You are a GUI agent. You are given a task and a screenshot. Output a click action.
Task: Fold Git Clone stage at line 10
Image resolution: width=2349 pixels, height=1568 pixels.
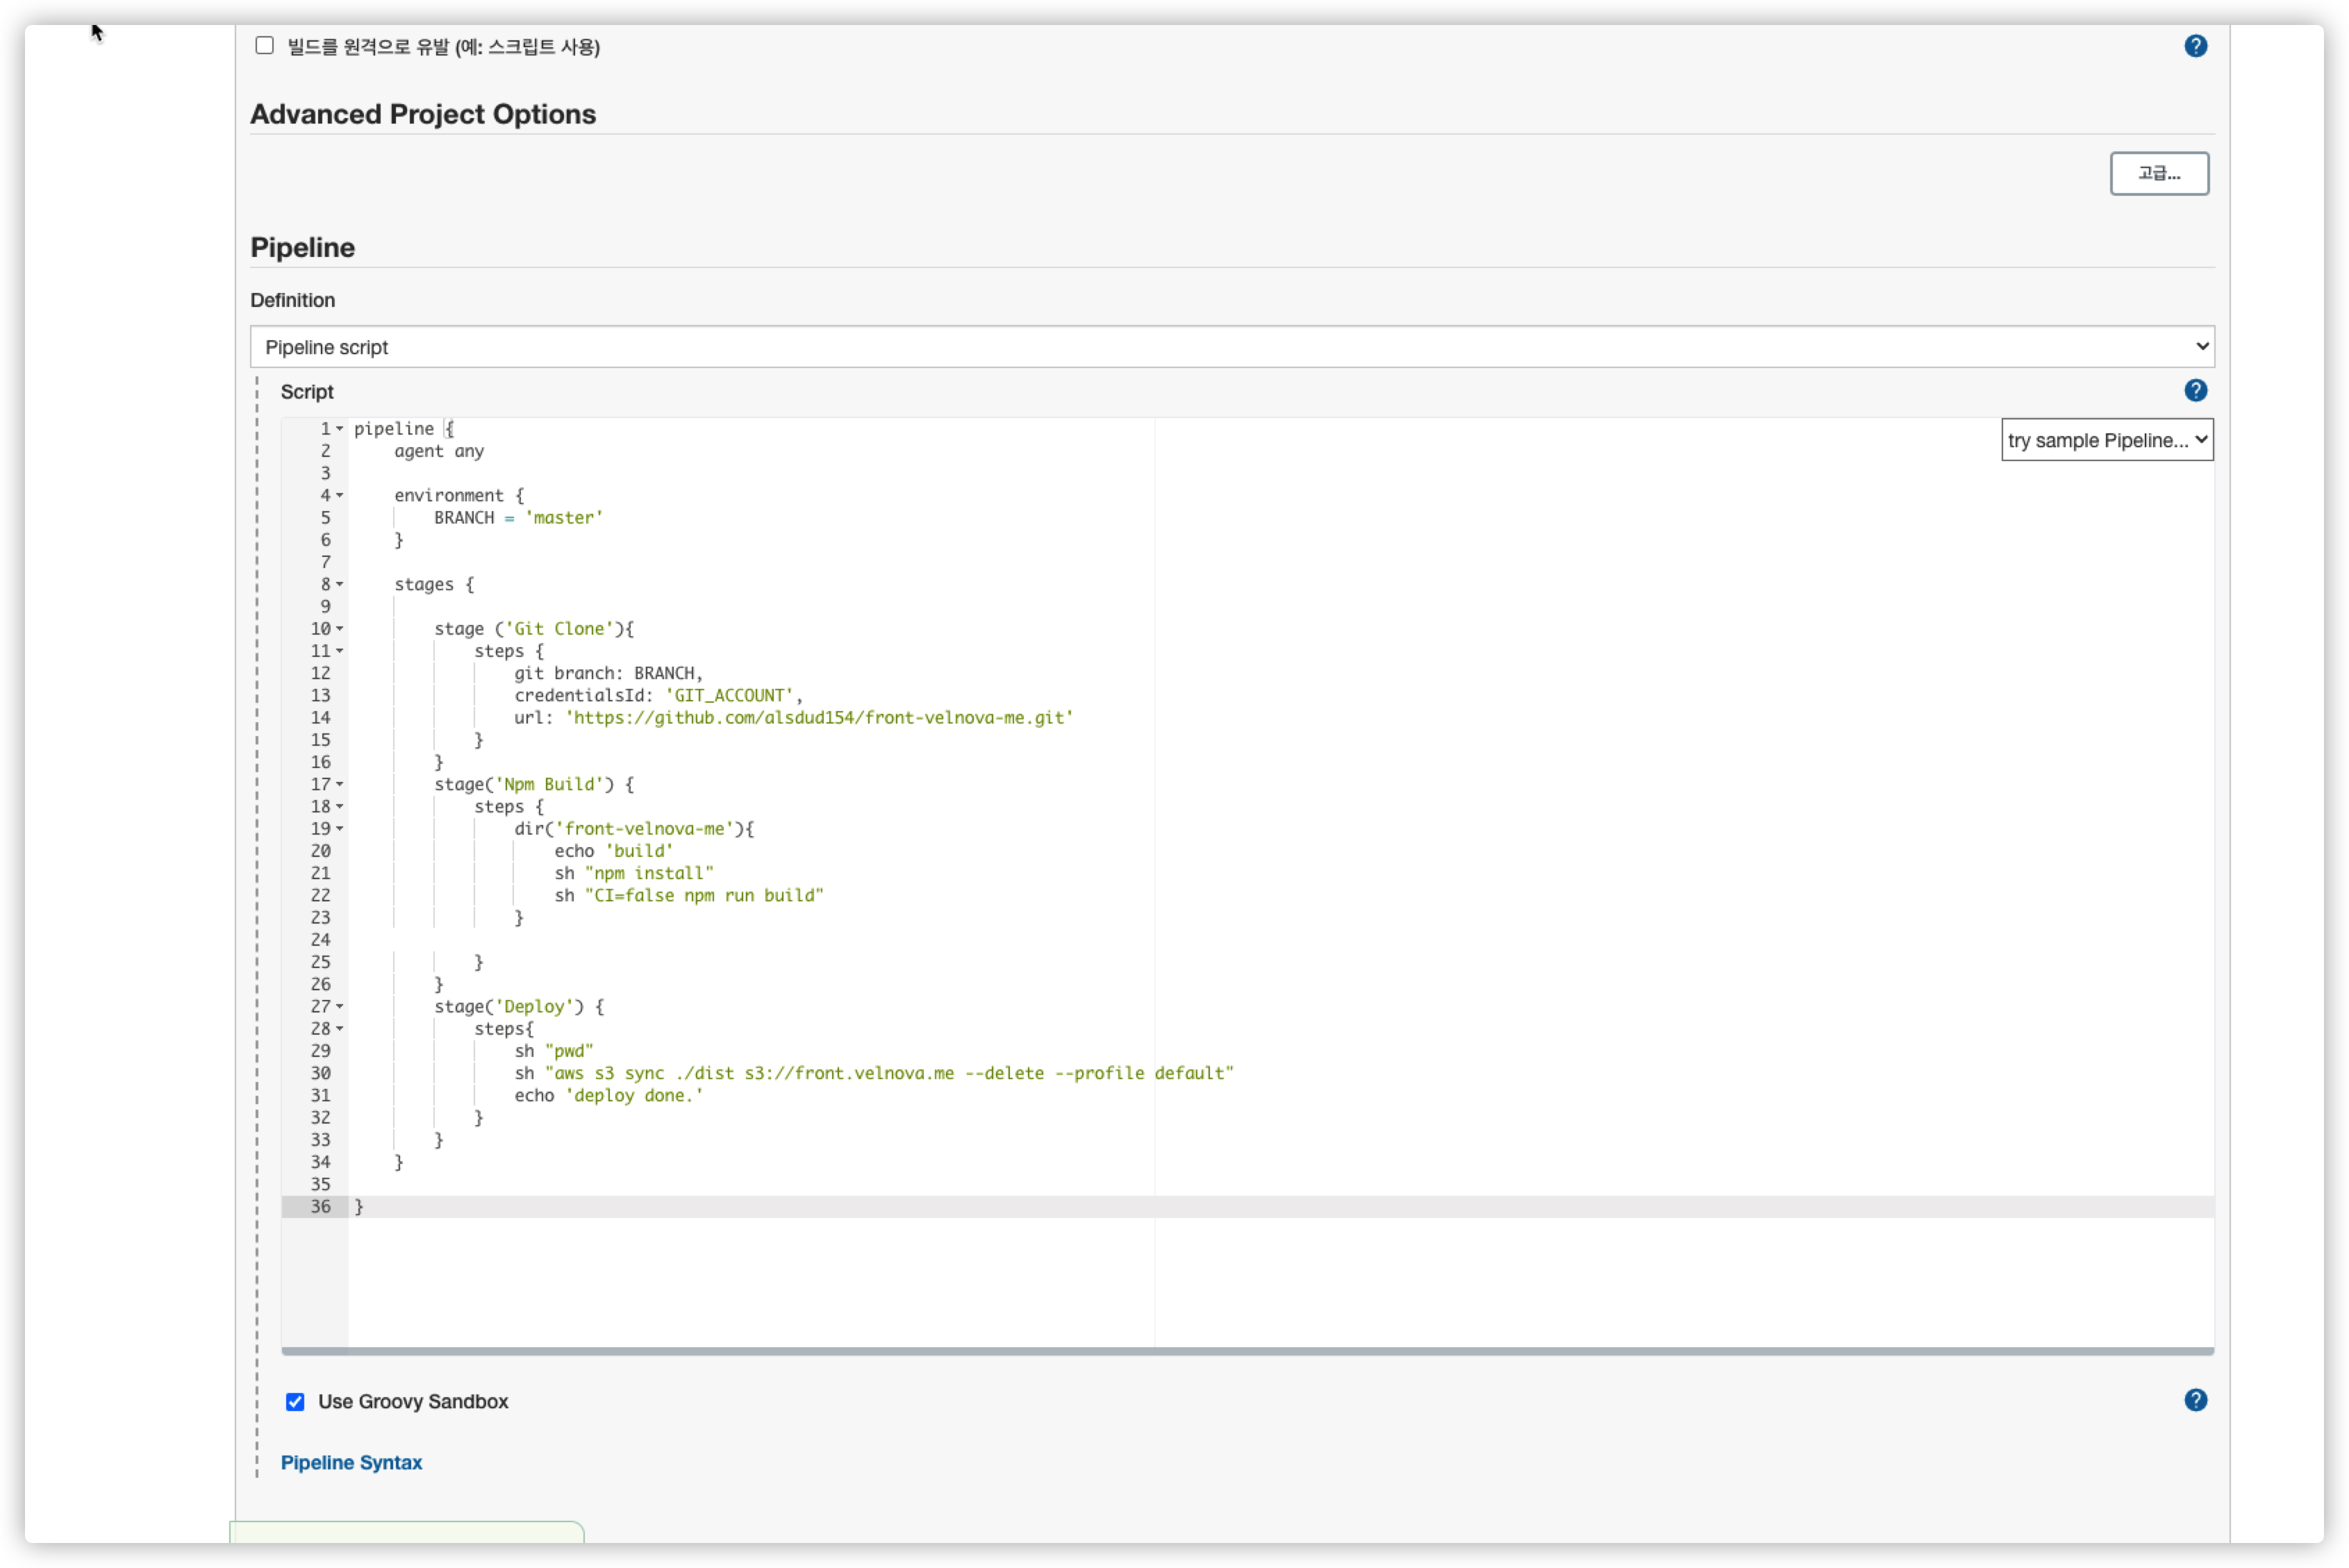(x=340, y=629)
